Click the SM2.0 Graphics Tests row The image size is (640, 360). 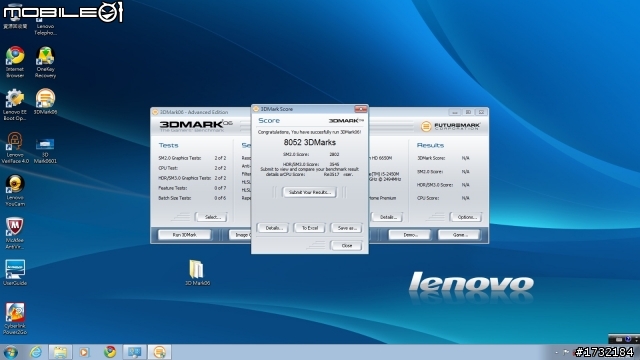click(x=192, y=158)
